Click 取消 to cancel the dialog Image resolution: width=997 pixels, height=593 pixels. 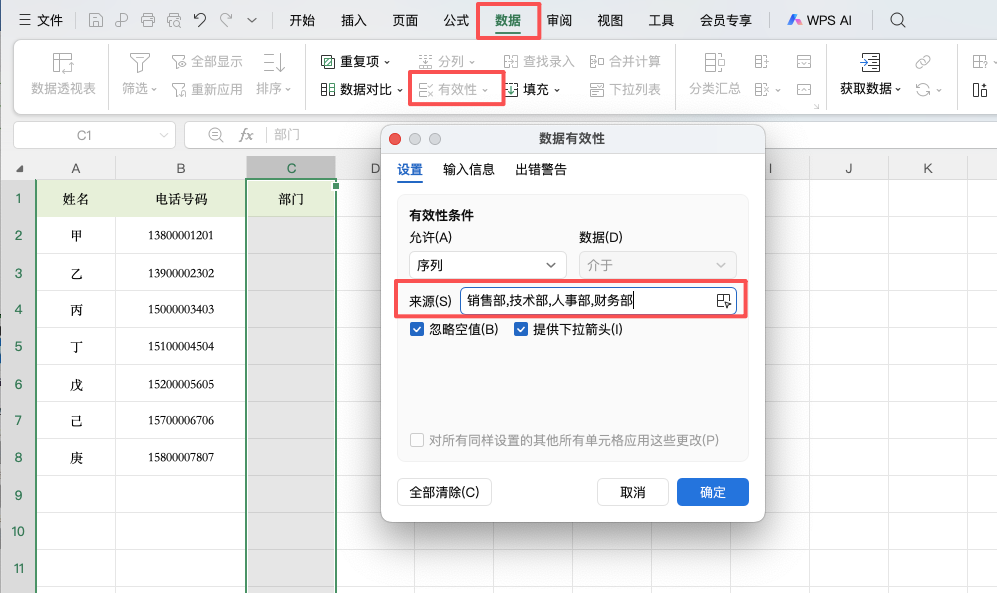point(633,492)
